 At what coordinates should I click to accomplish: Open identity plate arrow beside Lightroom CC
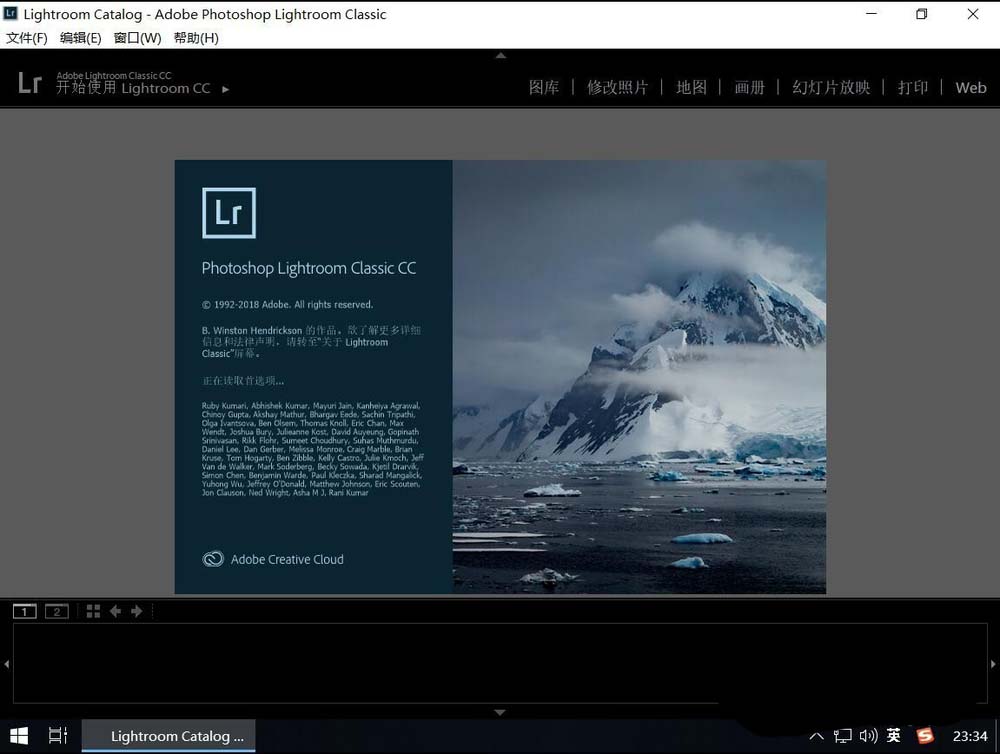pyautogui.click(x=225, y=89)
